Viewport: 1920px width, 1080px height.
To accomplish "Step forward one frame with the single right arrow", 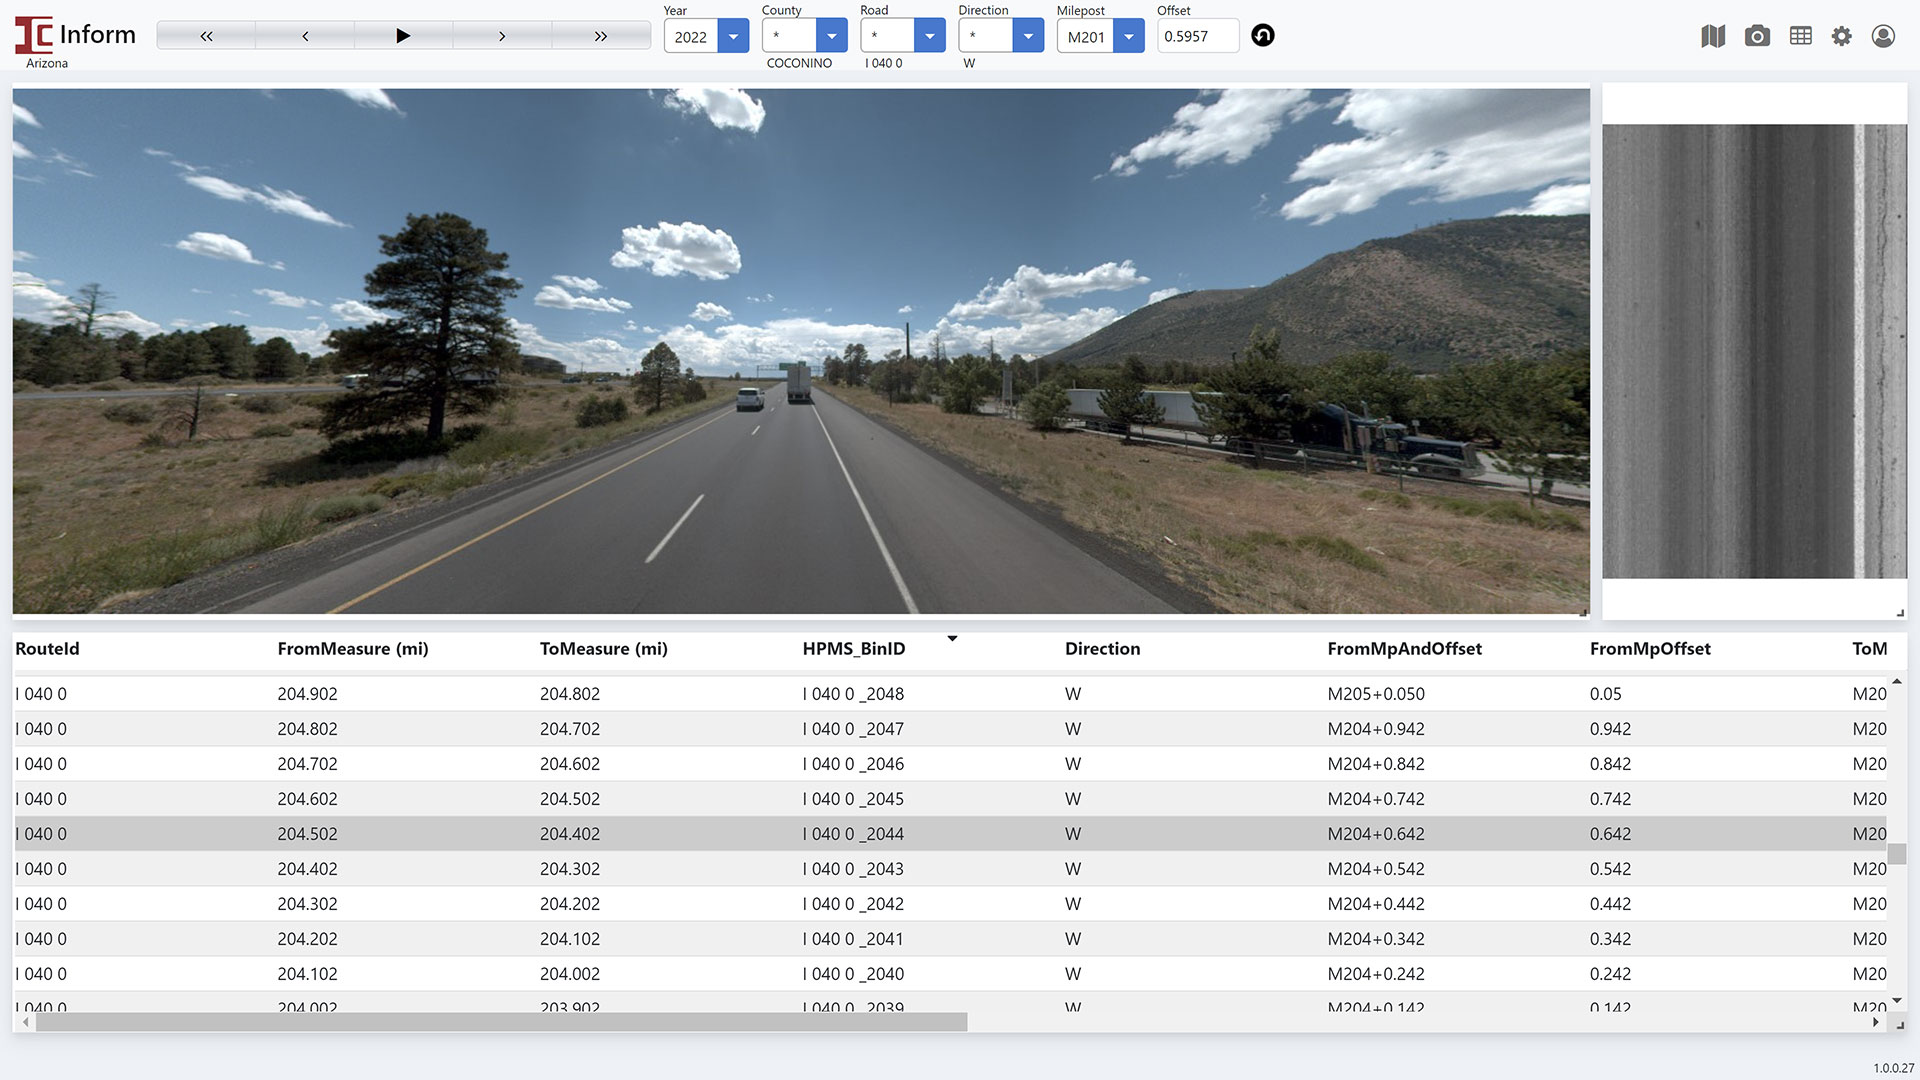I will coord(502,36).
